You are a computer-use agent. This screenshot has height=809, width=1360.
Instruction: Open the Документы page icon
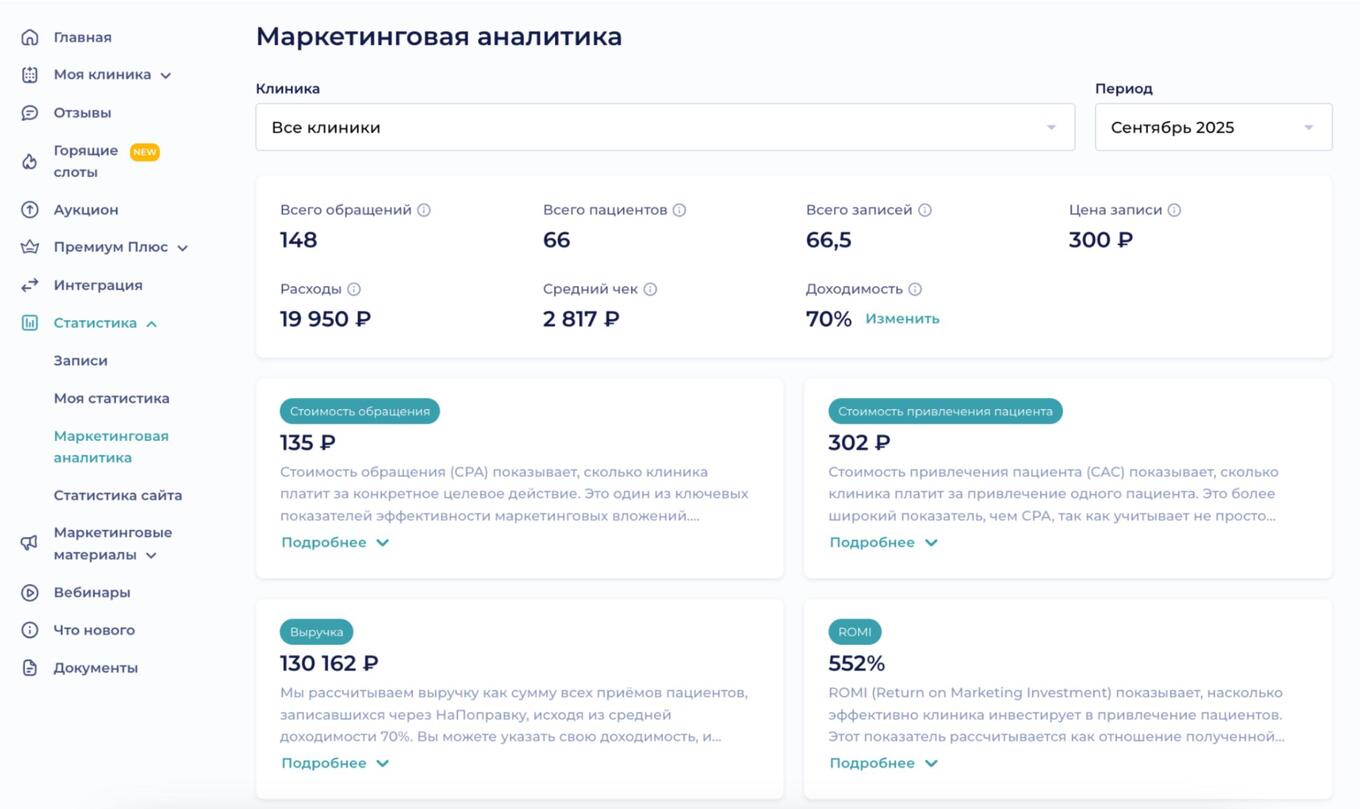tap(27, 667)
